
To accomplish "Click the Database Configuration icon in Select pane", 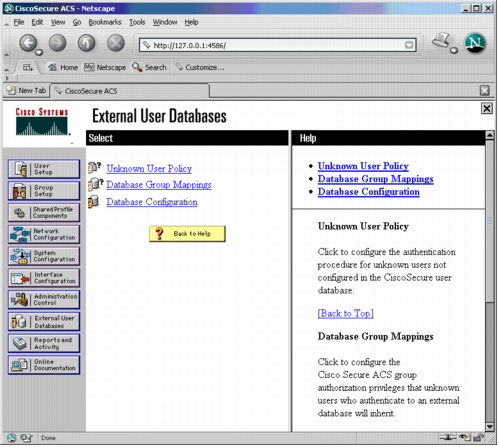I will pyautogui.click(x=94, y=202).
